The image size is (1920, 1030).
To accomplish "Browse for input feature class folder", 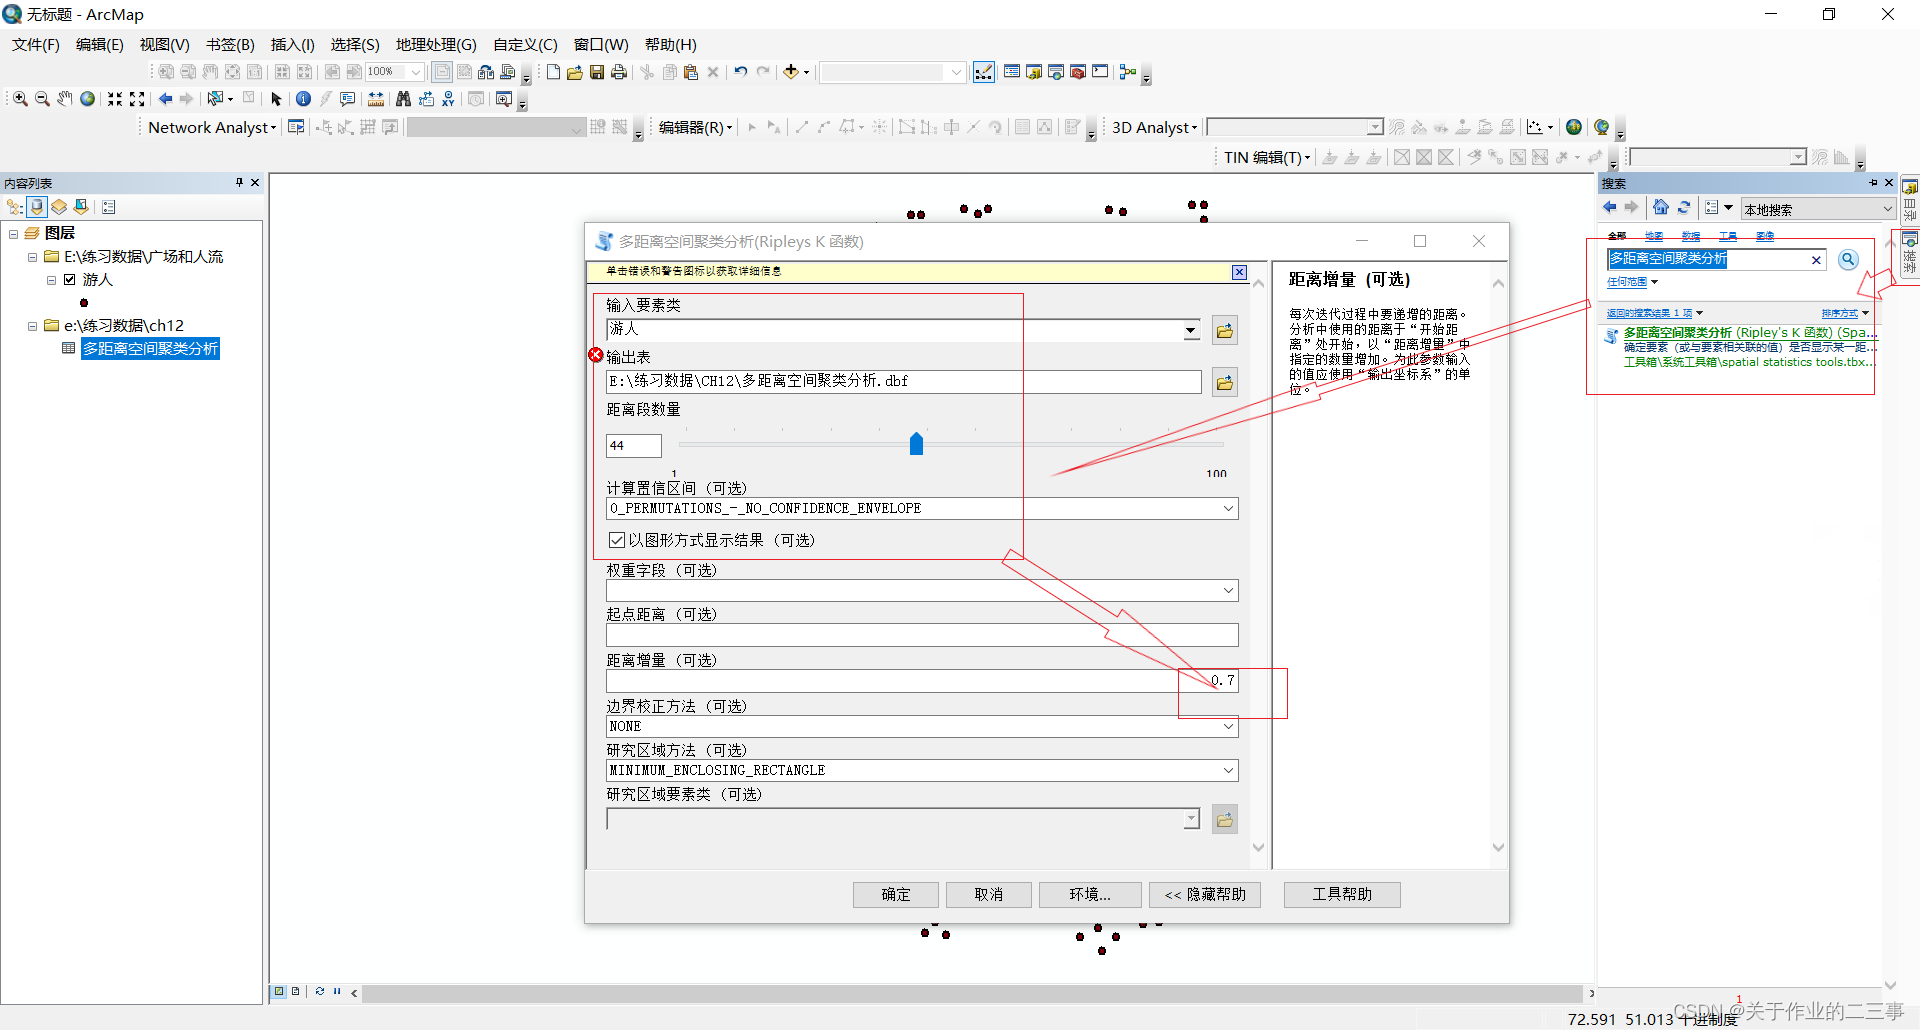I will click(1225, 331).
